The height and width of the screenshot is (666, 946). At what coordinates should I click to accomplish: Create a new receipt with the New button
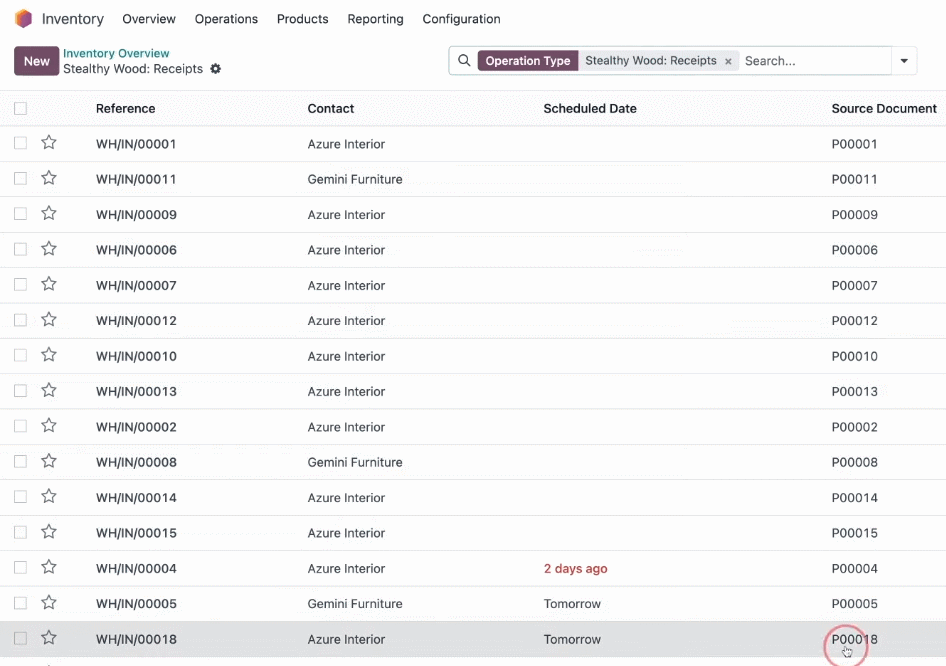[x=37, y=61]
